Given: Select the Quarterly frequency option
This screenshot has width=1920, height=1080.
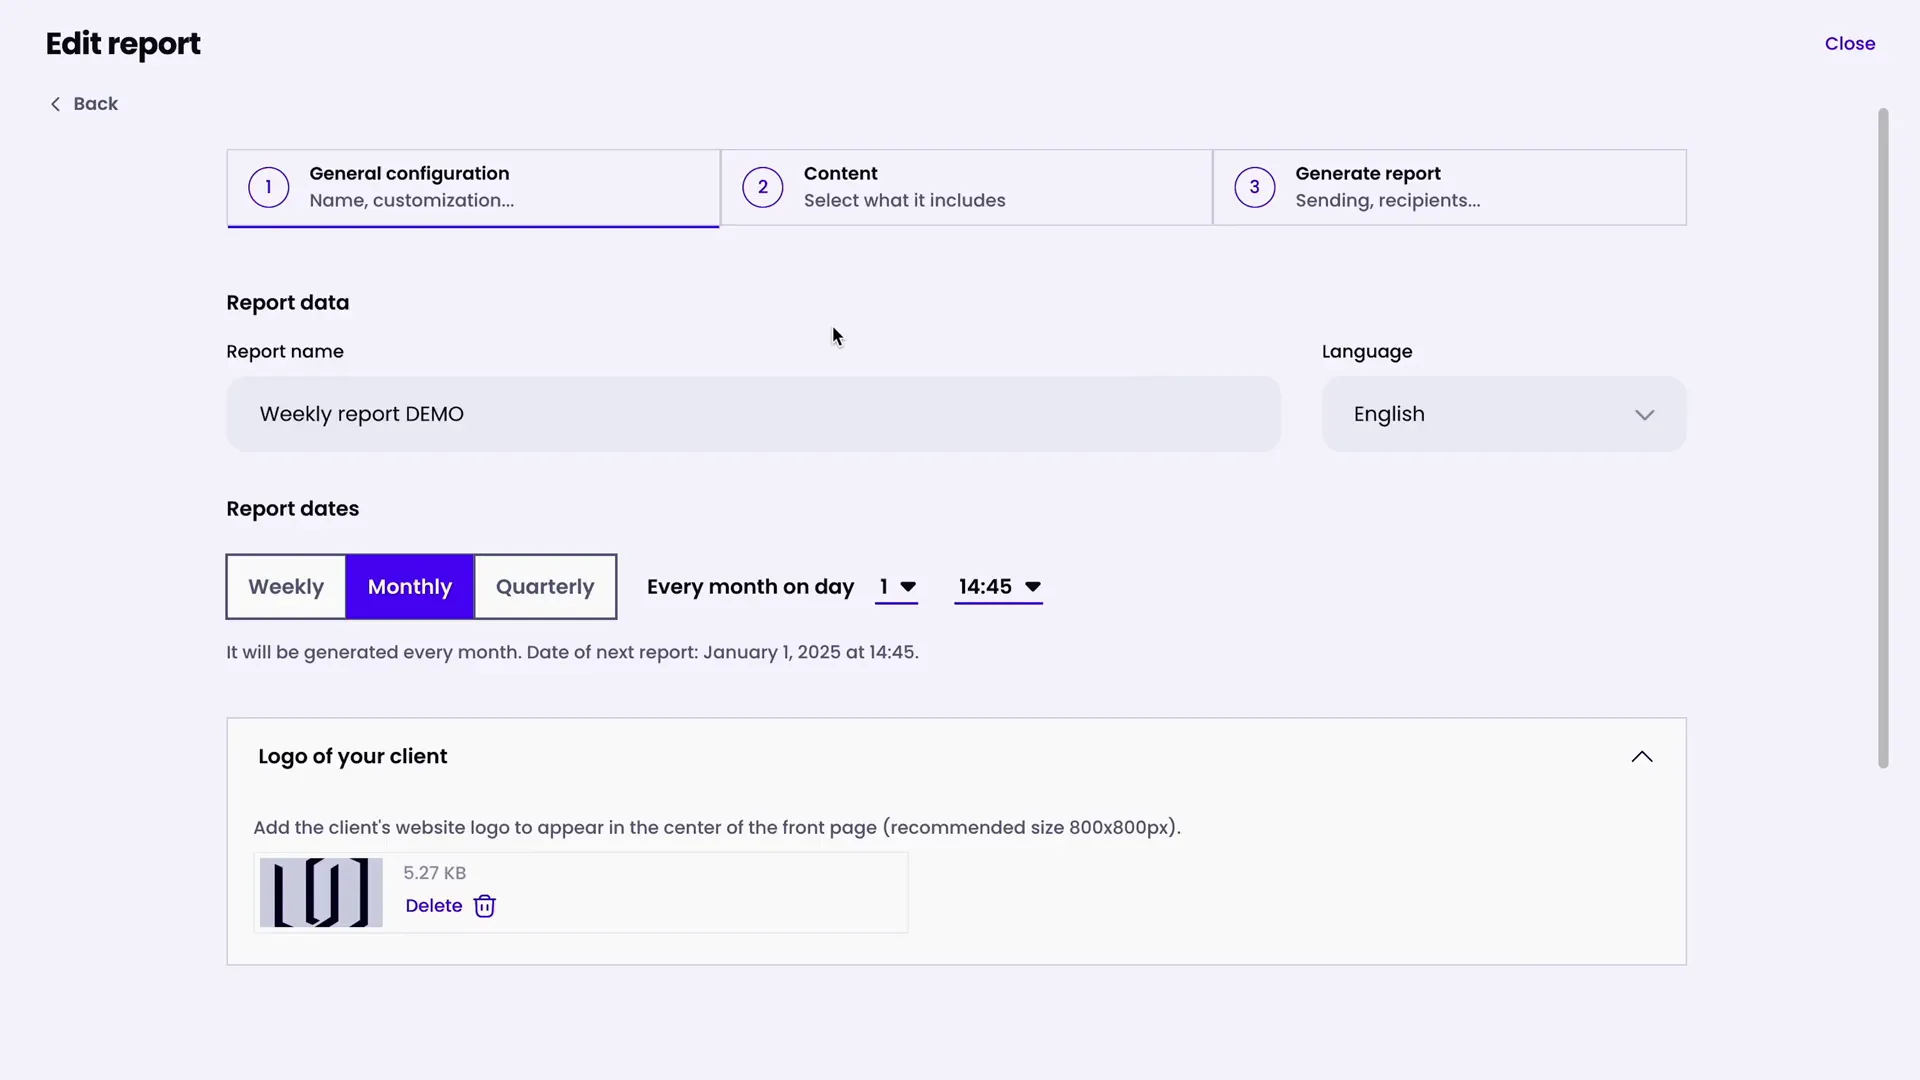Looking at the screenshot, I should click(x=545, y=587).
